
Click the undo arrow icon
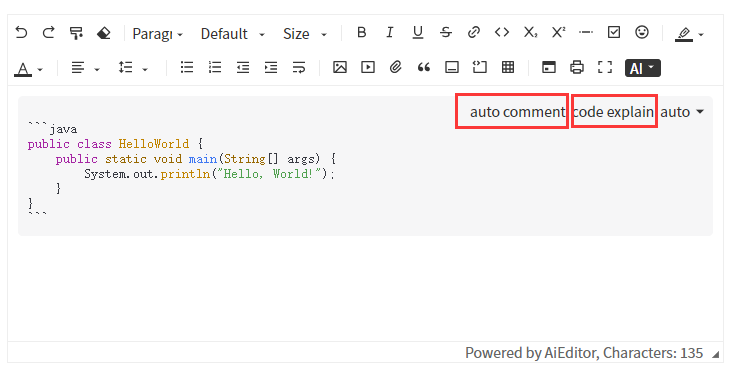(21, 32)
